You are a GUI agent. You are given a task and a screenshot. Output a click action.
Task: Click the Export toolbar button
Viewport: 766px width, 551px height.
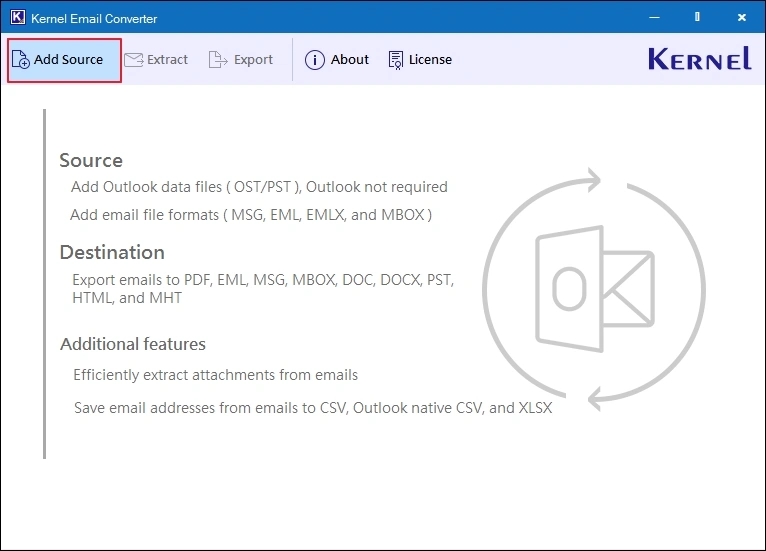240,60
